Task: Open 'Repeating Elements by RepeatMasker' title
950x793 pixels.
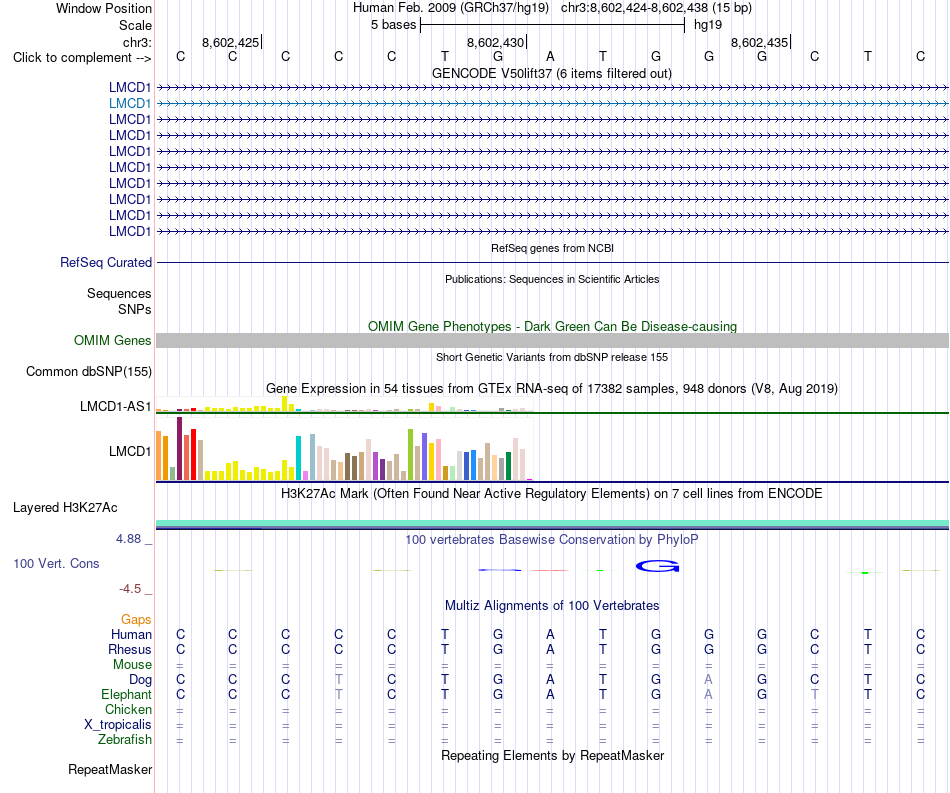Action: click(x=552, y=755)
